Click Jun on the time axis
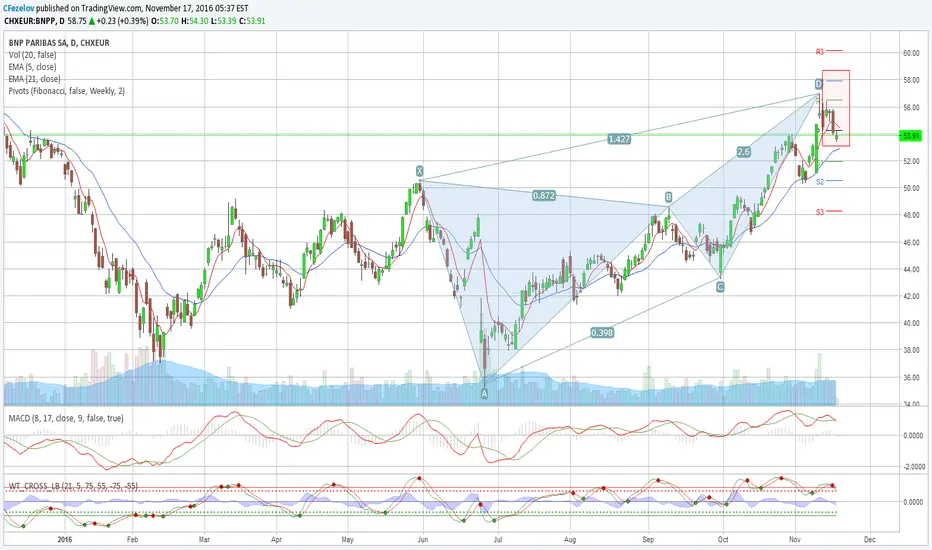The height and width of the screenshot is (550, 932). 423,540
